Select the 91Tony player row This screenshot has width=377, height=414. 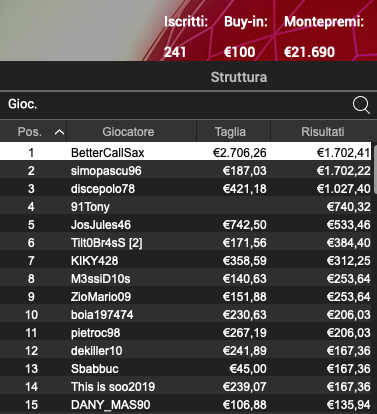tap(186, 207)
